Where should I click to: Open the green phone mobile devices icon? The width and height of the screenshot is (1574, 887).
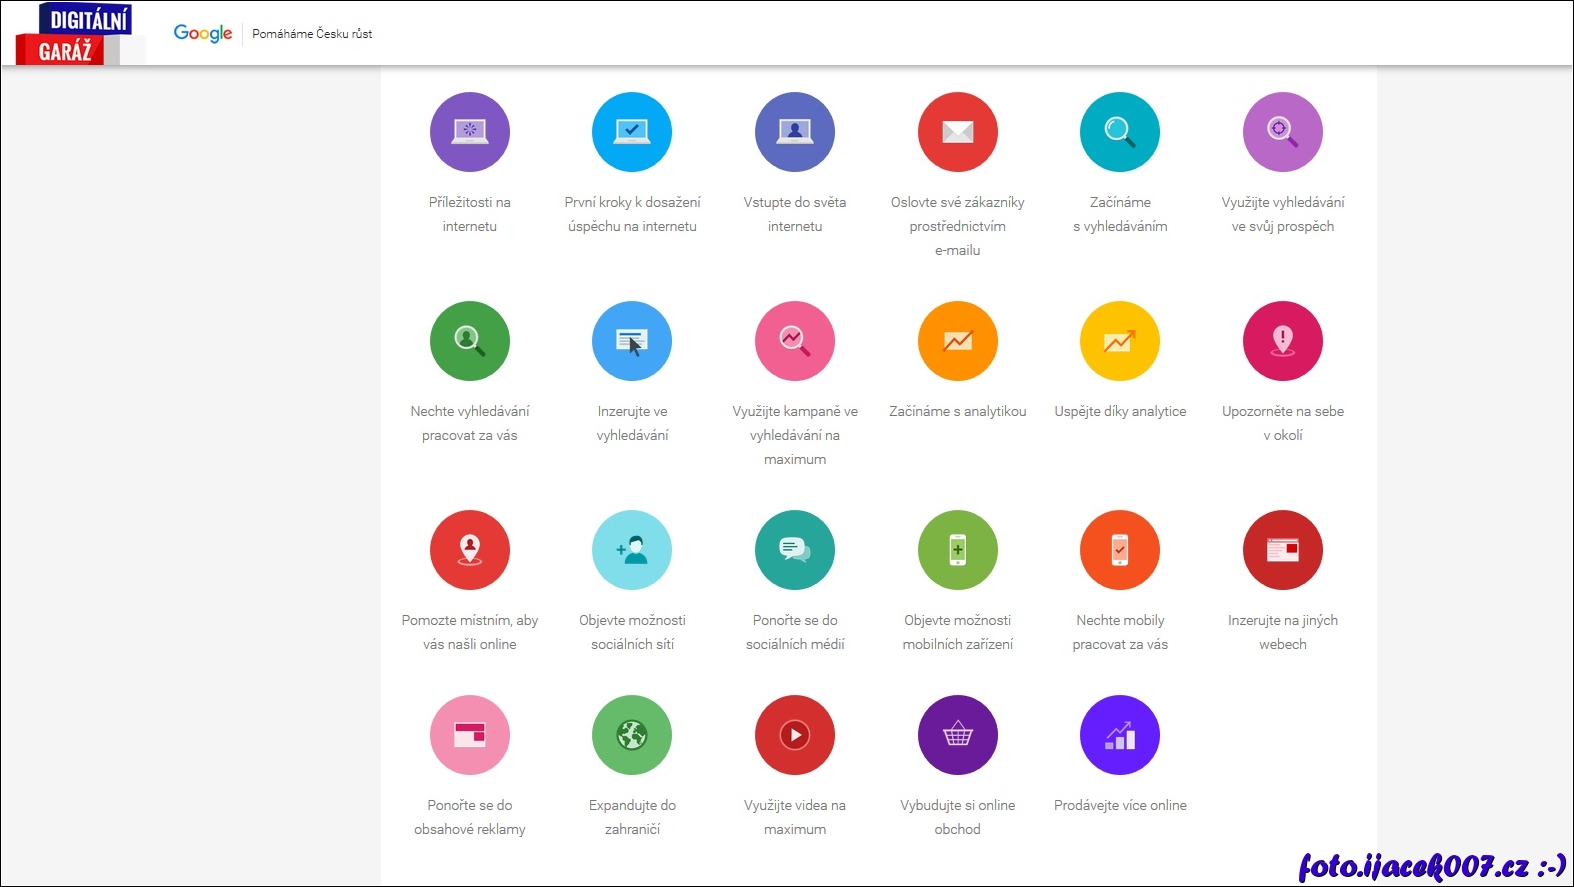[957, 550]
